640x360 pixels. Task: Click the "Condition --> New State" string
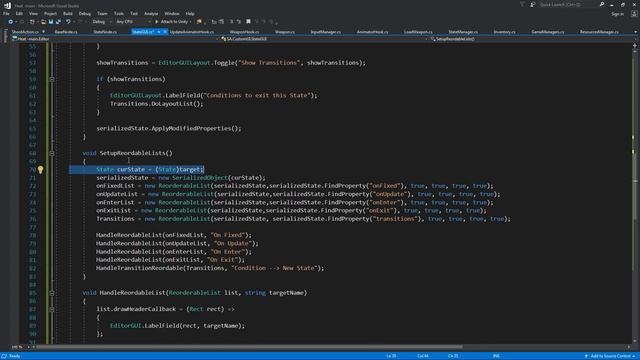click(x=274, y=268)
